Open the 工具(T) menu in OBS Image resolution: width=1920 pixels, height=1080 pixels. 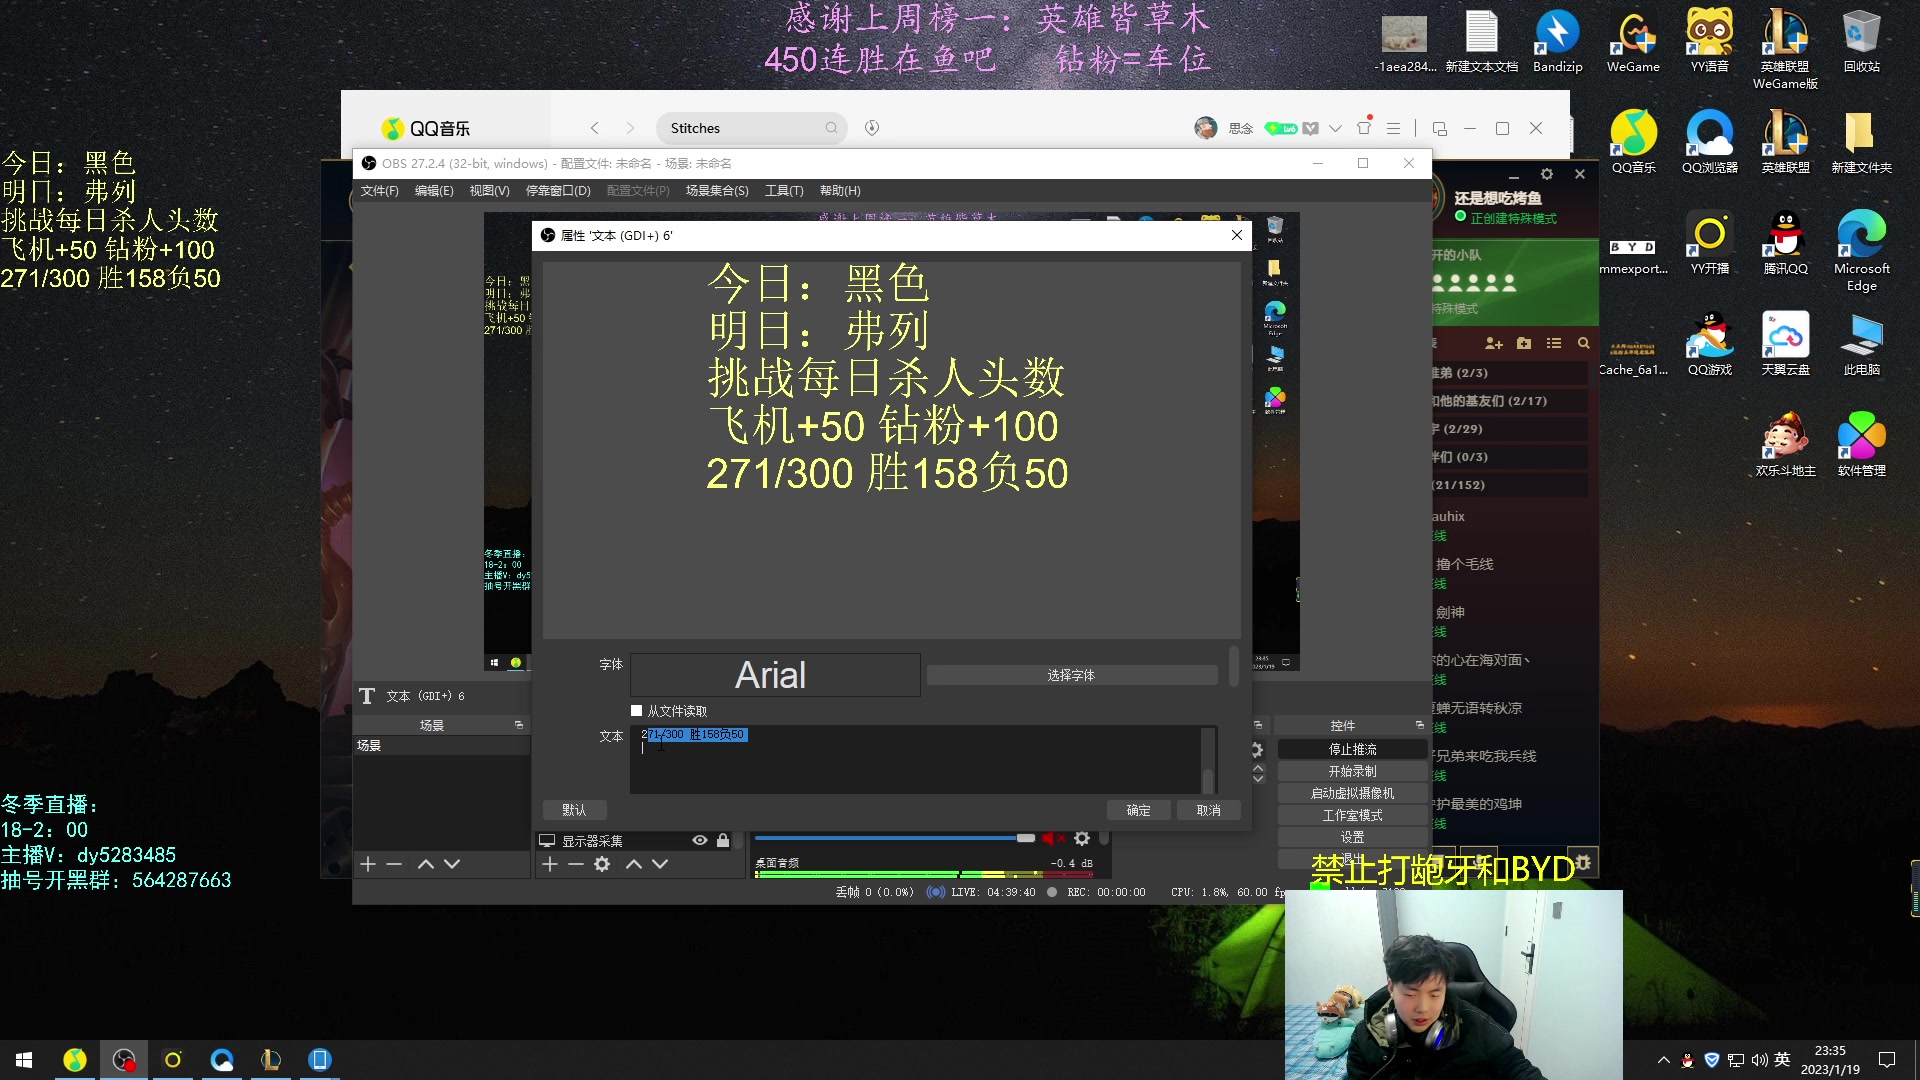pyautogui.click(x=784, y=191)
